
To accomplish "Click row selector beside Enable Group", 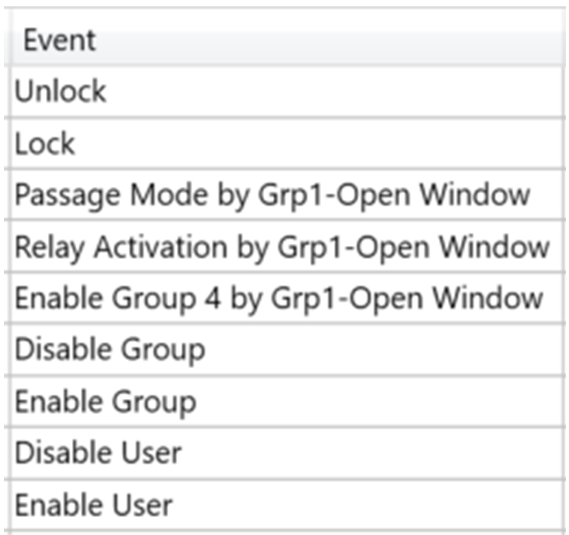I will point(8,402).
